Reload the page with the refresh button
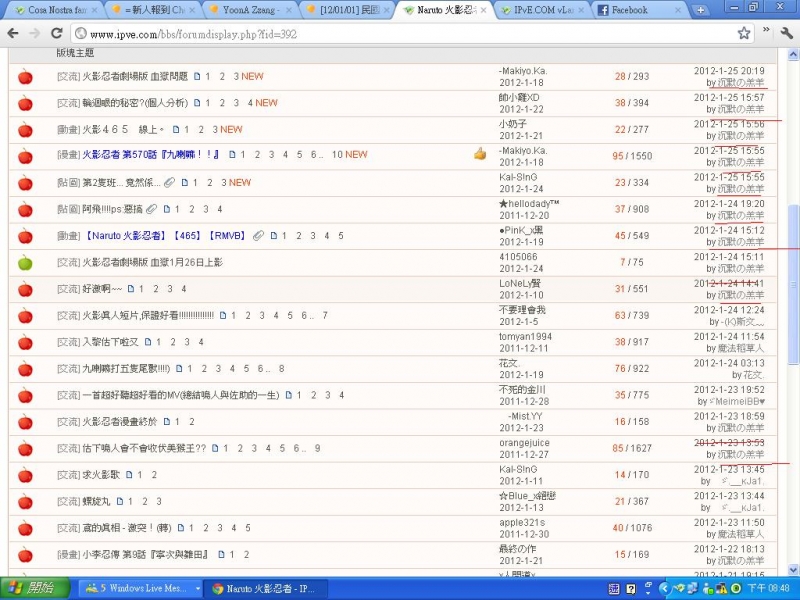The image size is (800, 600). [x=59, y=33]
